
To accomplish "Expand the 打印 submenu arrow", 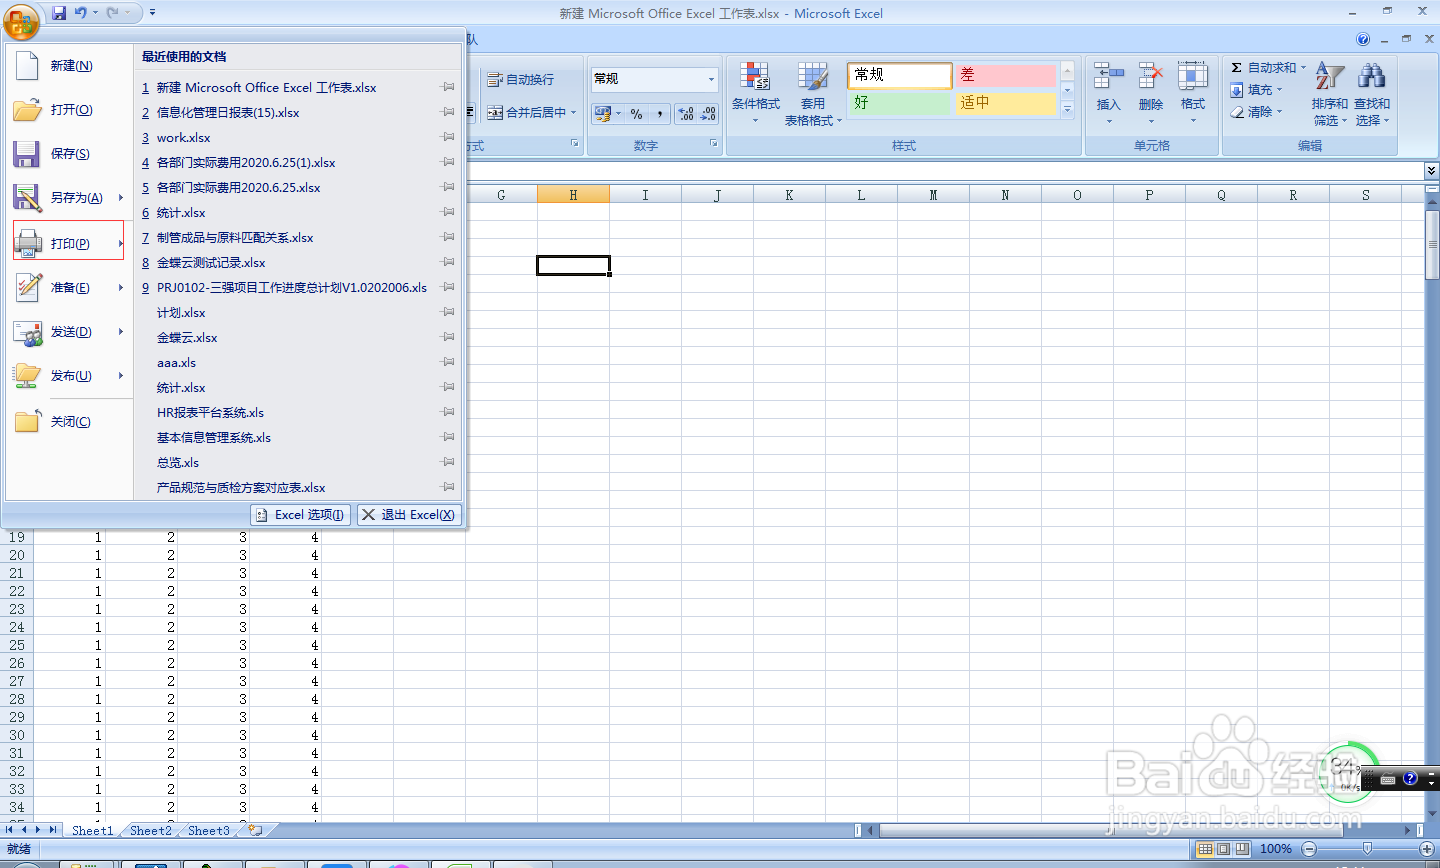I will pyautogui.click(x=121, y=243).
